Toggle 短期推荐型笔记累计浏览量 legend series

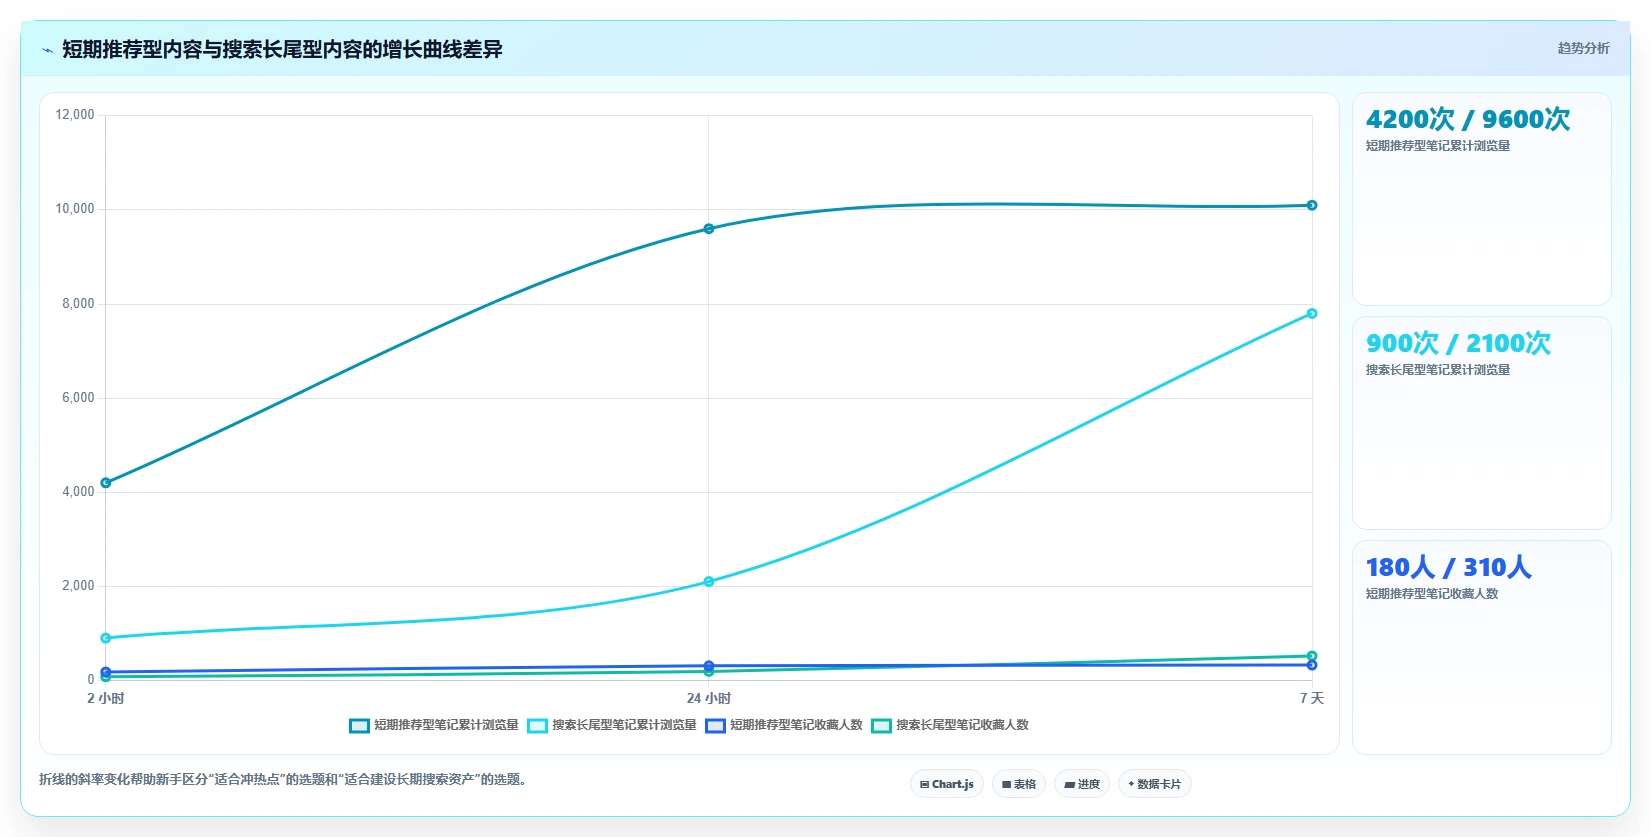coord(434,725)
